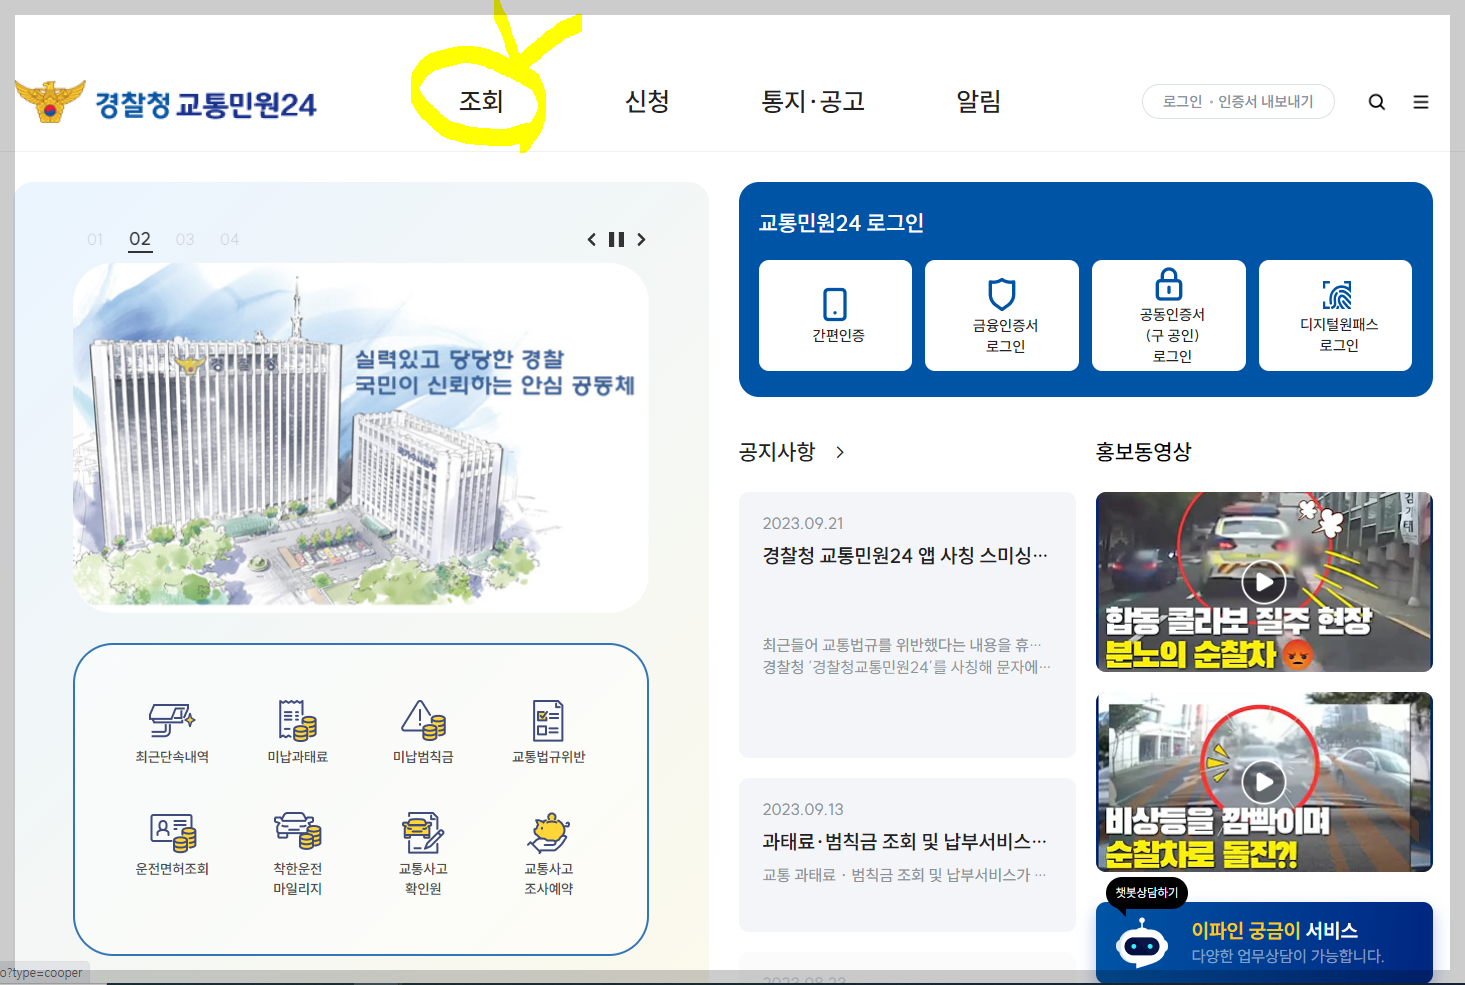The height and width of the screenshot is (985, 1465).
Task: Open the 조회 menu
Action: pyautogui.click(x=481, y=101)
